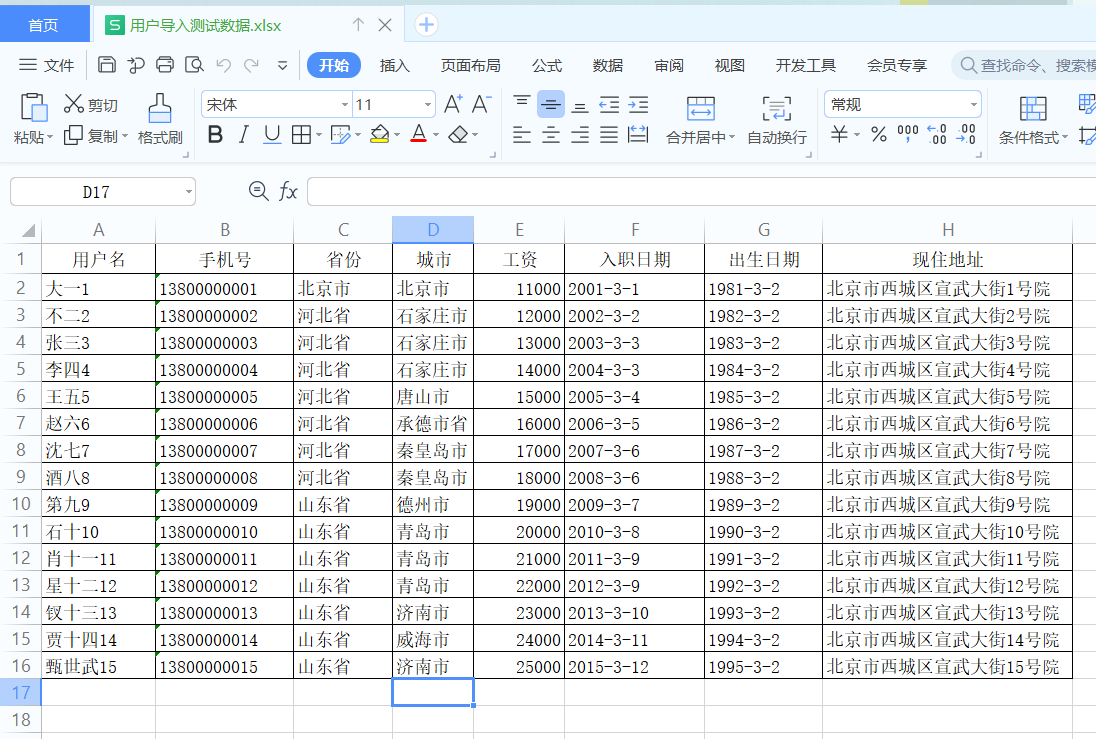The height and width of the screenshot is (739, 1096).
Task: Toggle Underline formatting
Action: tap(272, 134)
